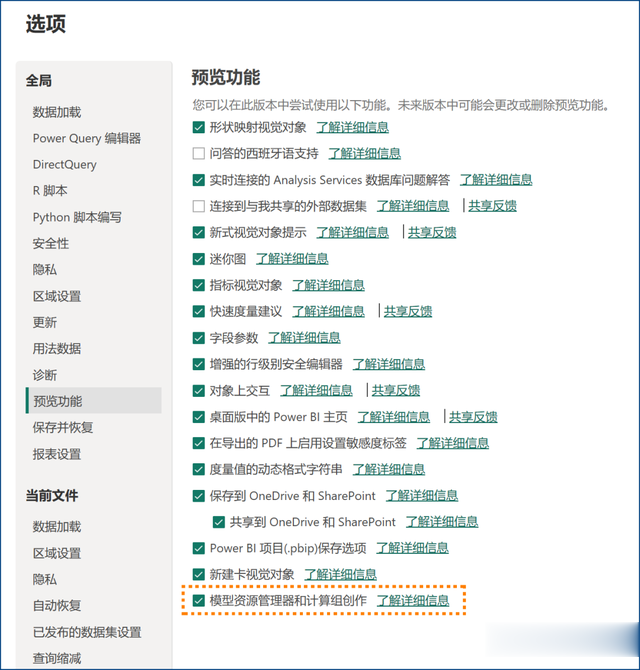Open 已发布的数据集设置 page
The height and width of the screenshot is (670, 640).
pyautogui.click(x=87, y=632)
